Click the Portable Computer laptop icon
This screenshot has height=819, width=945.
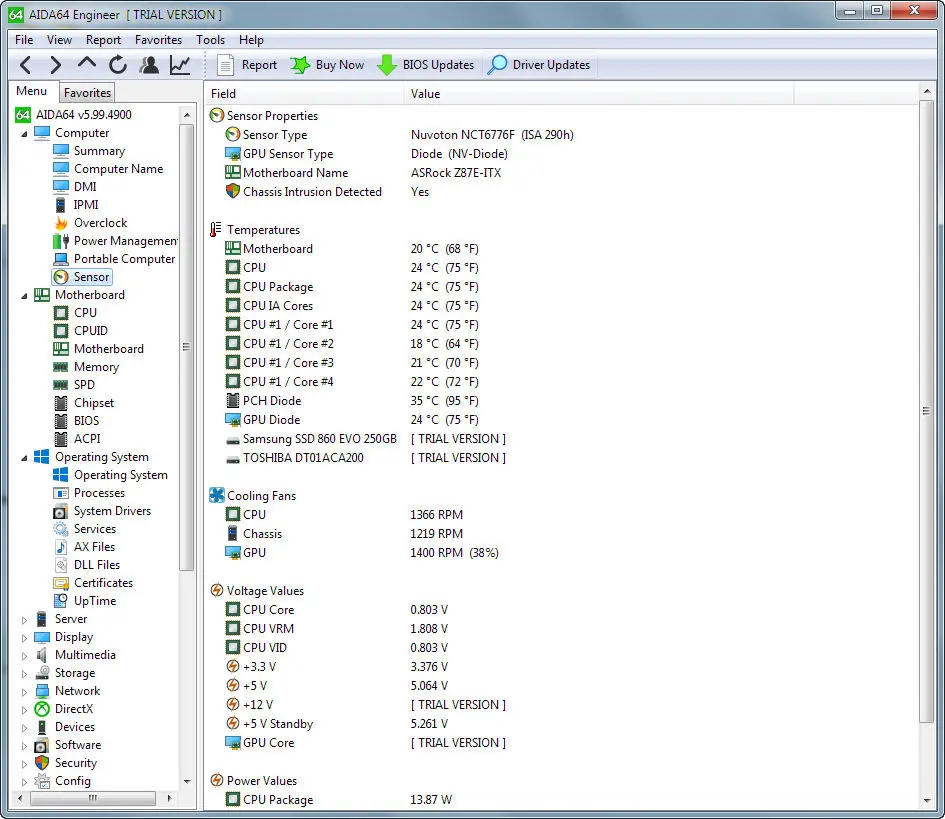(61, 259)
